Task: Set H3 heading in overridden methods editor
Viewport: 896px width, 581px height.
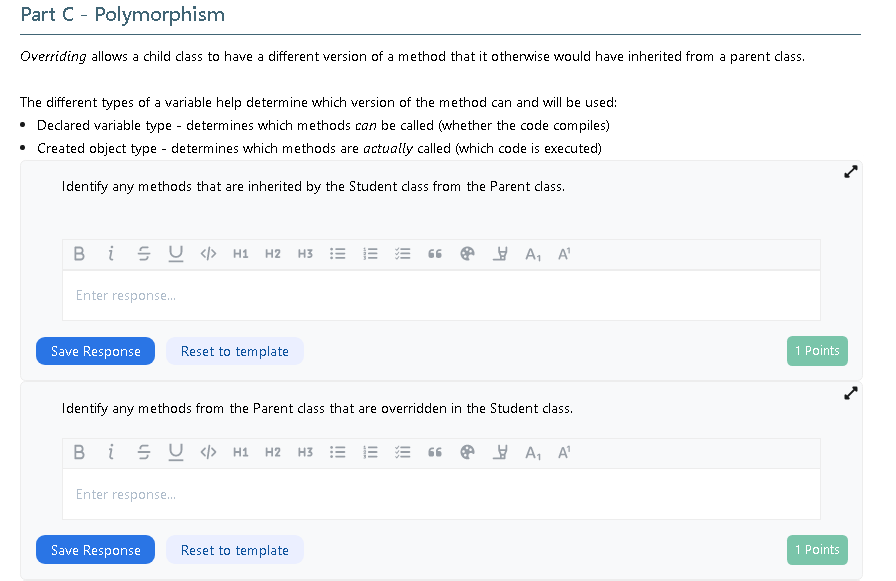Action: [x=305, y=452]
